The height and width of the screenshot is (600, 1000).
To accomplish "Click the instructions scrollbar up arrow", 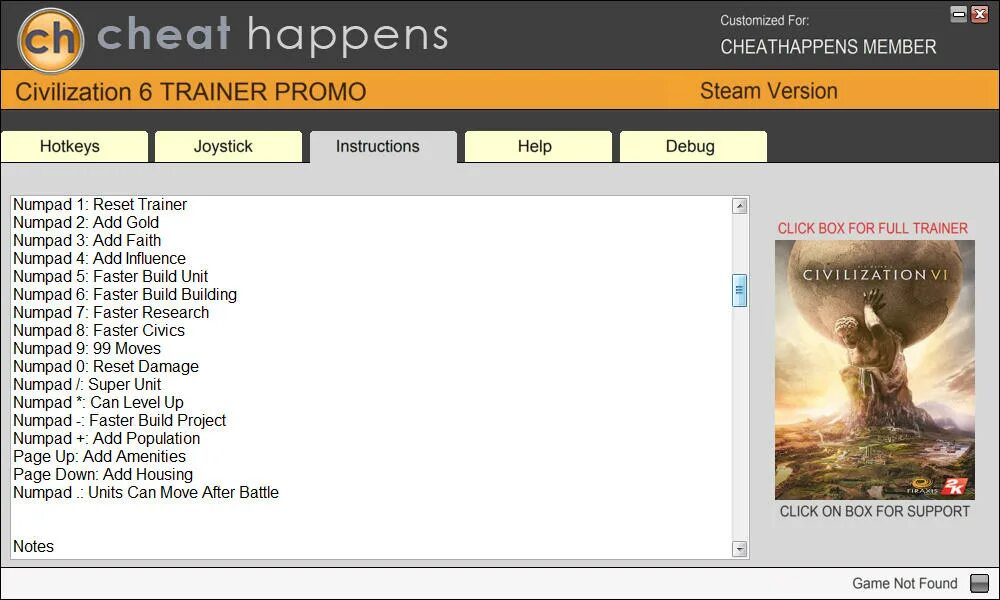I will point(740,205).
